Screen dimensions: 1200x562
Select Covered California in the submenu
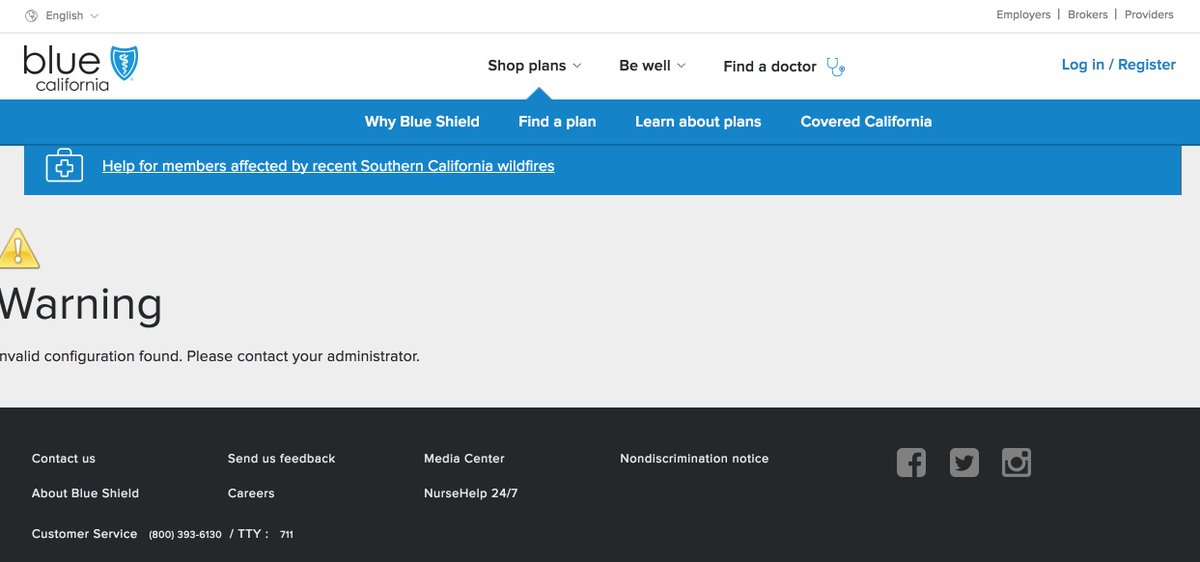pyautogui.click(x=866, y=122)
